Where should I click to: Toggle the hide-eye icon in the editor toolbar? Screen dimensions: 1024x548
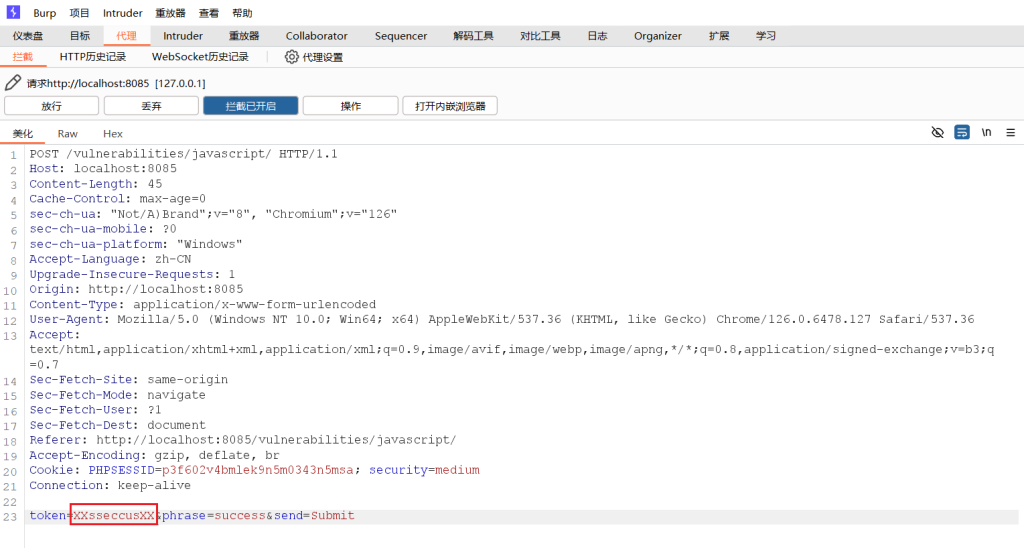click(937, 132)
